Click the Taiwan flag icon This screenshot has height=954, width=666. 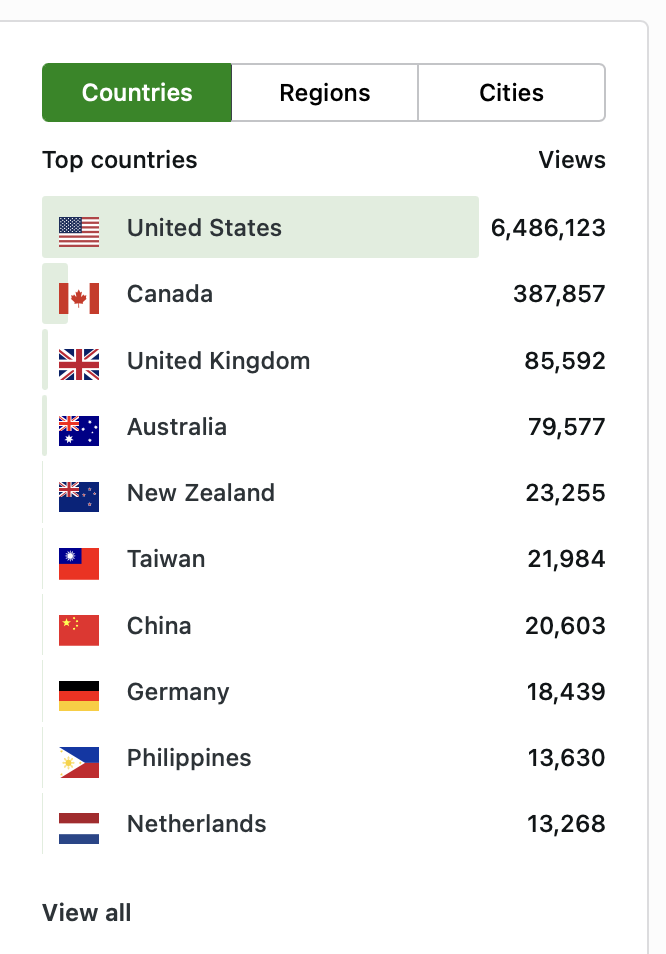click(x=79, y=563)
